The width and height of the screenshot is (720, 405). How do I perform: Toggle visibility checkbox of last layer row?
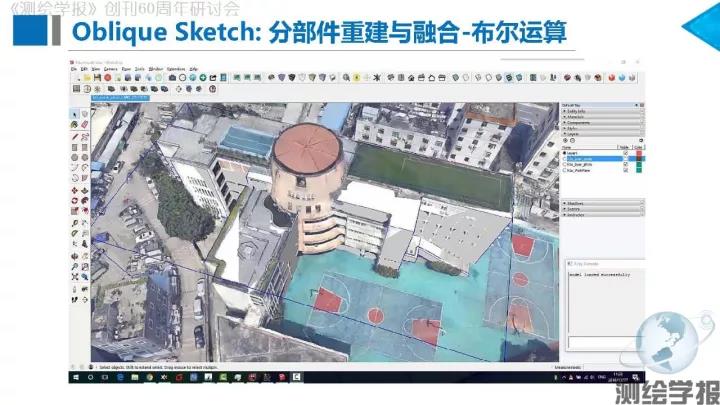coord(625,170)
